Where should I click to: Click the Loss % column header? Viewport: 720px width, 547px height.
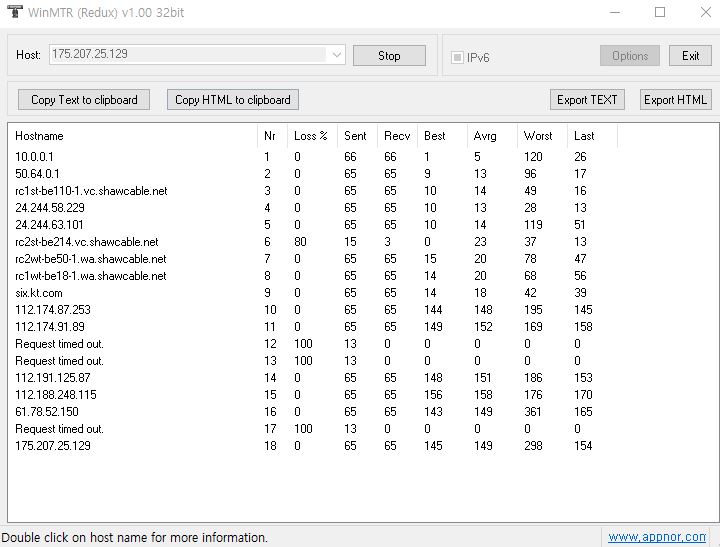(311, 136)
